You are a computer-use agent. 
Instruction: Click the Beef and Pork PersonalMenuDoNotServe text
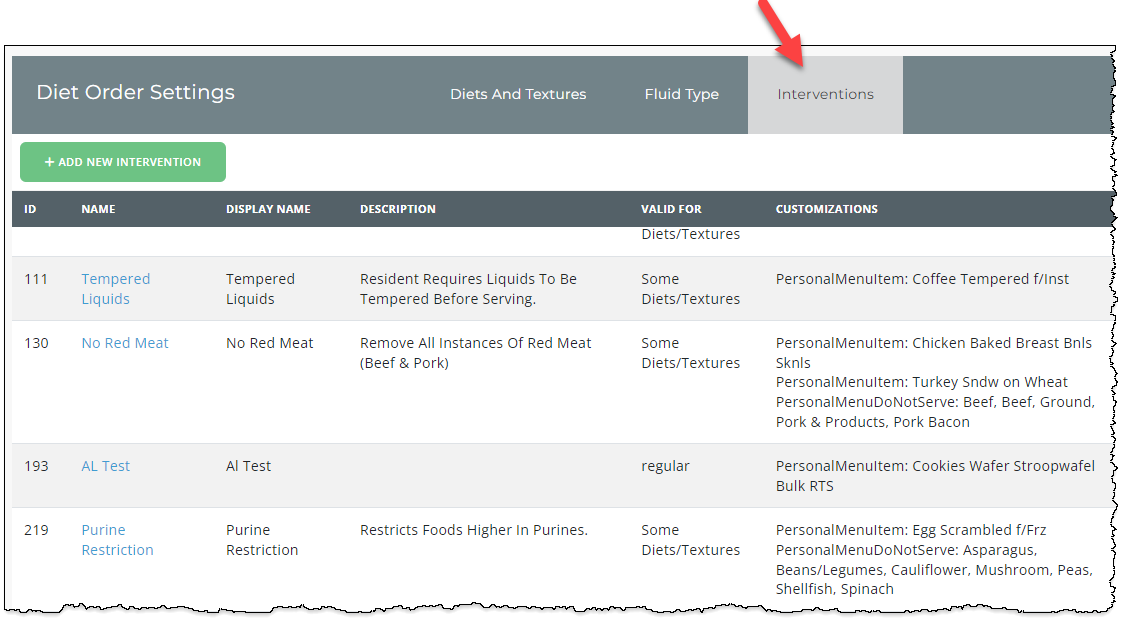[x=935, y=412]
